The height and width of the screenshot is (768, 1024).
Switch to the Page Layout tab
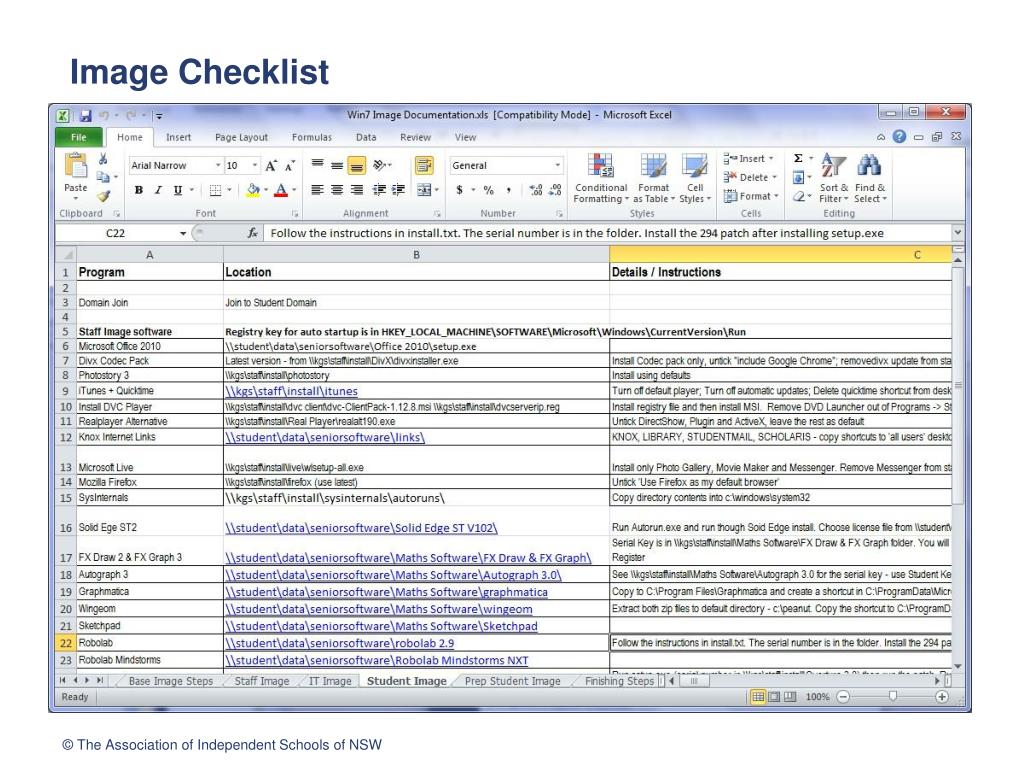click(241, 138)
